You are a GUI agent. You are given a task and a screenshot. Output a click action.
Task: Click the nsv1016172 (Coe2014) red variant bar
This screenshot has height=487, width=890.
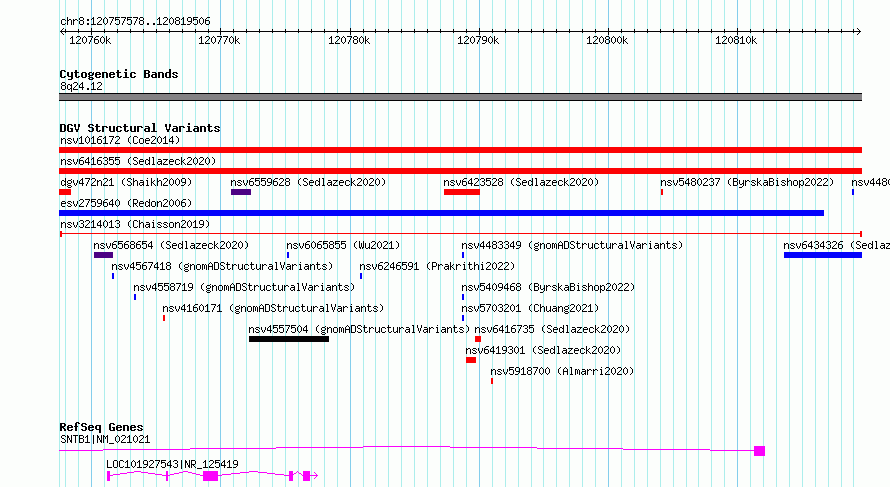coord(460,150)
